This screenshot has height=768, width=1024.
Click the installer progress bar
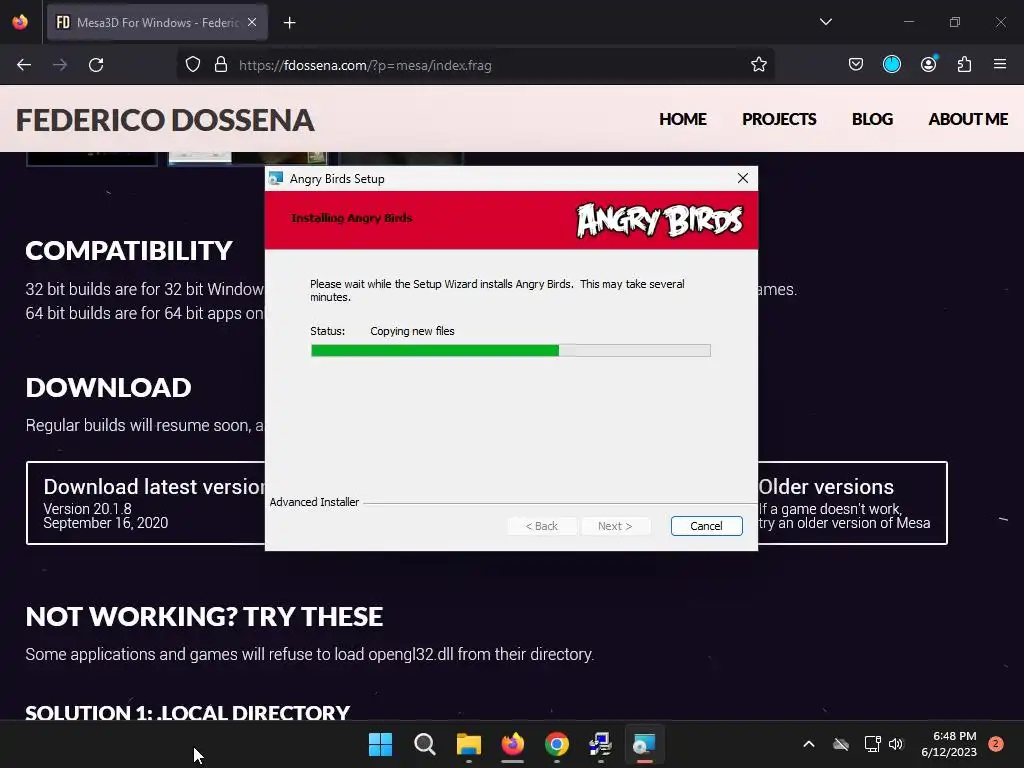tap(511, 351)
